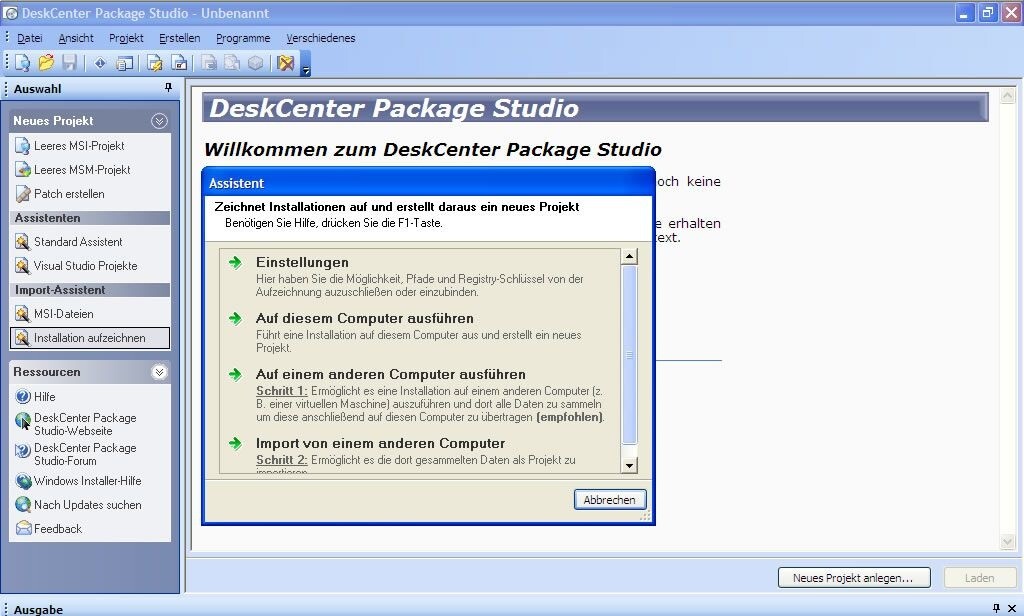Open the Einstellungen option in the Assistent

(302, 263)
